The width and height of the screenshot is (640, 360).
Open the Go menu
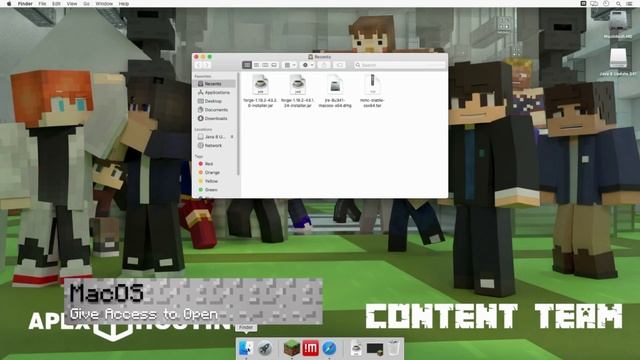87,4
